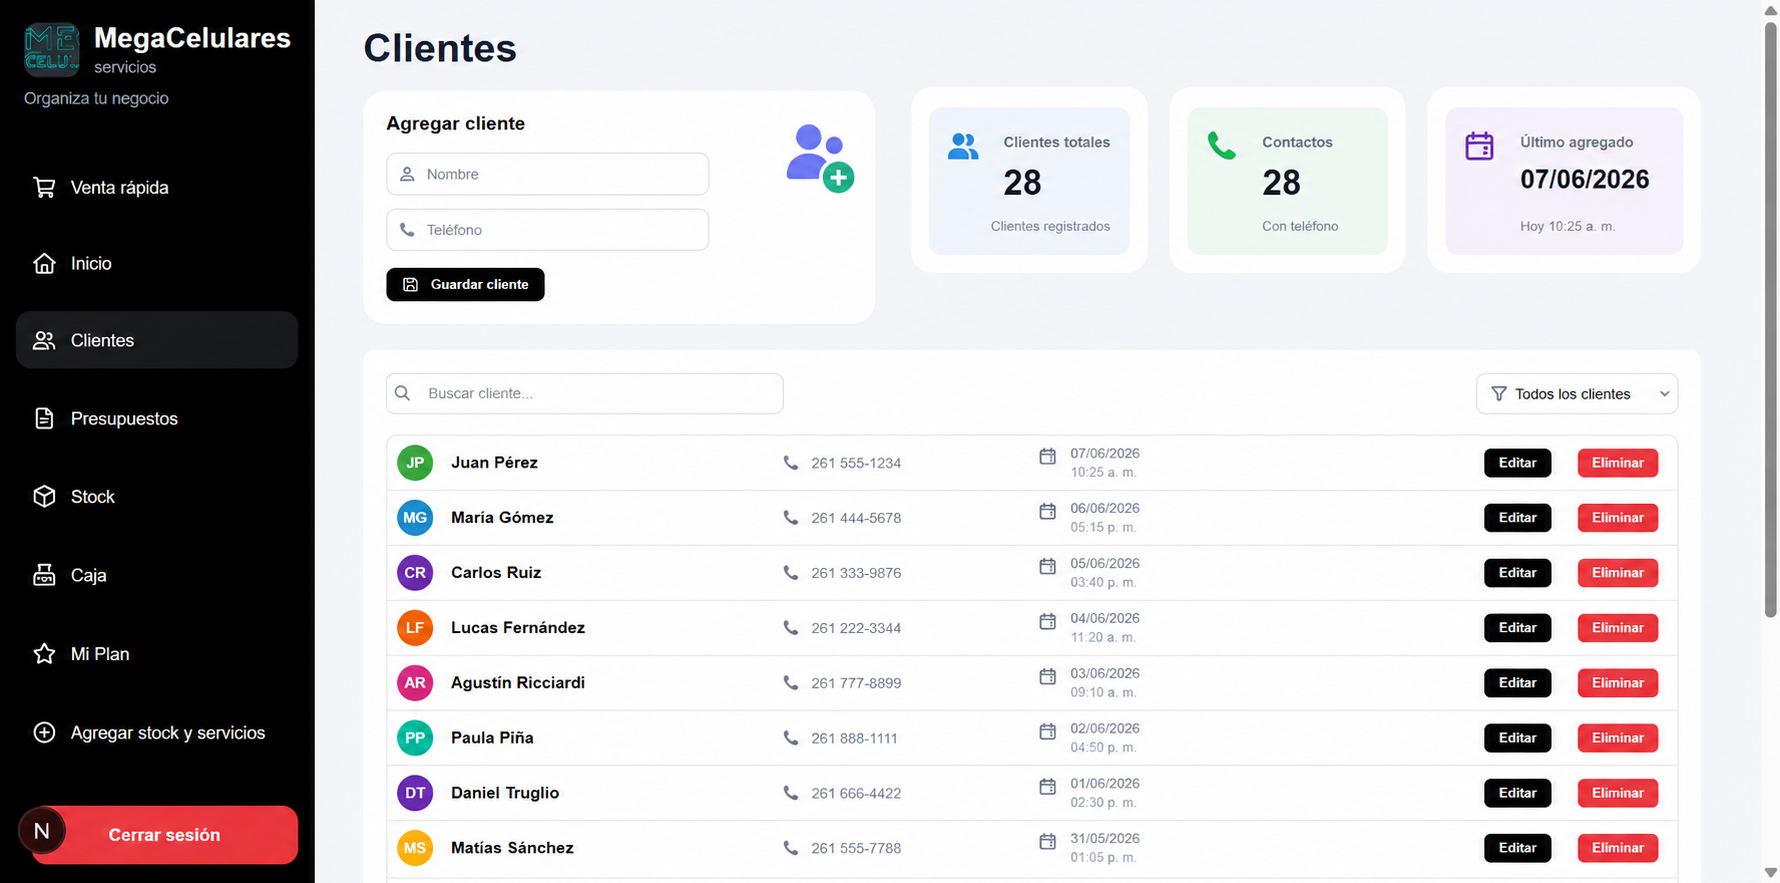Click the add-user illustration icon

click(820, 158)
